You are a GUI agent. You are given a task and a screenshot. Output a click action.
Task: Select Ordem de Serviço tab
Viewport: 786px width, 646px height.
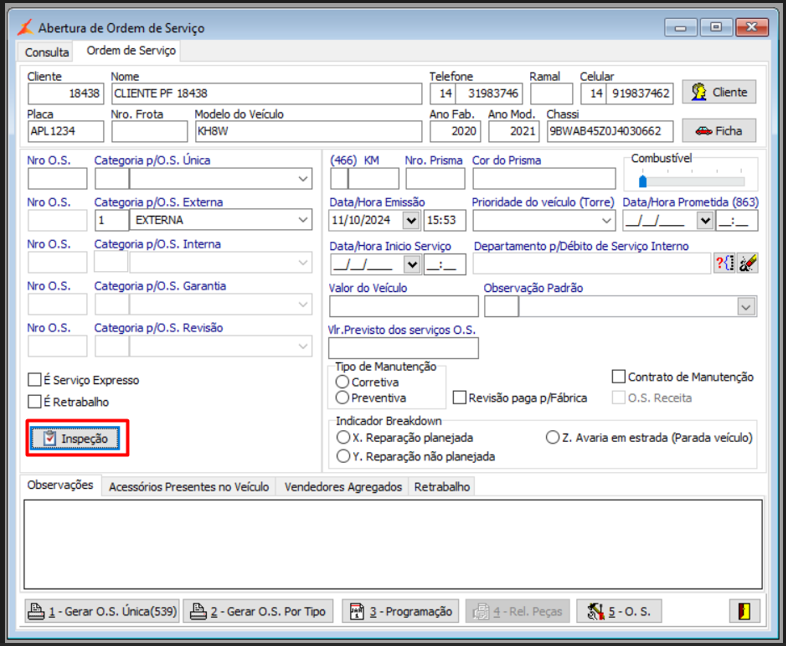tap(131, 51)
